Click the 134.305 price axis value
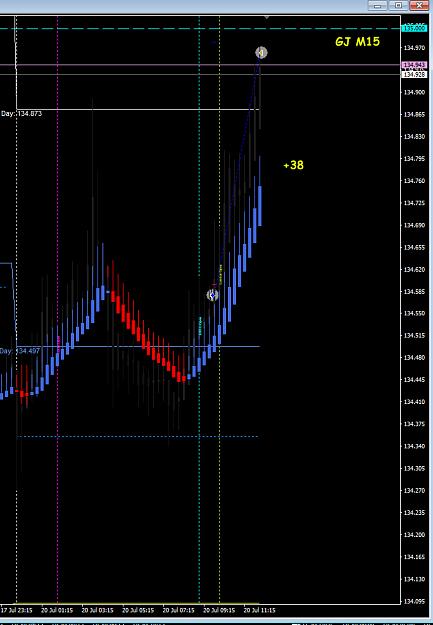Screen dimensions: 433x625 (x=414, y=468)
